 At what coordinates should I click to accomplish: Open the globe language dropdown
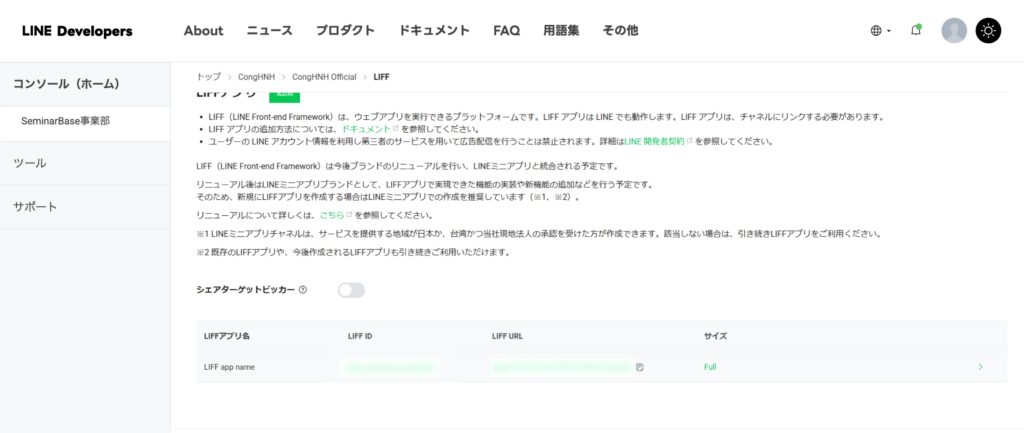880,31
